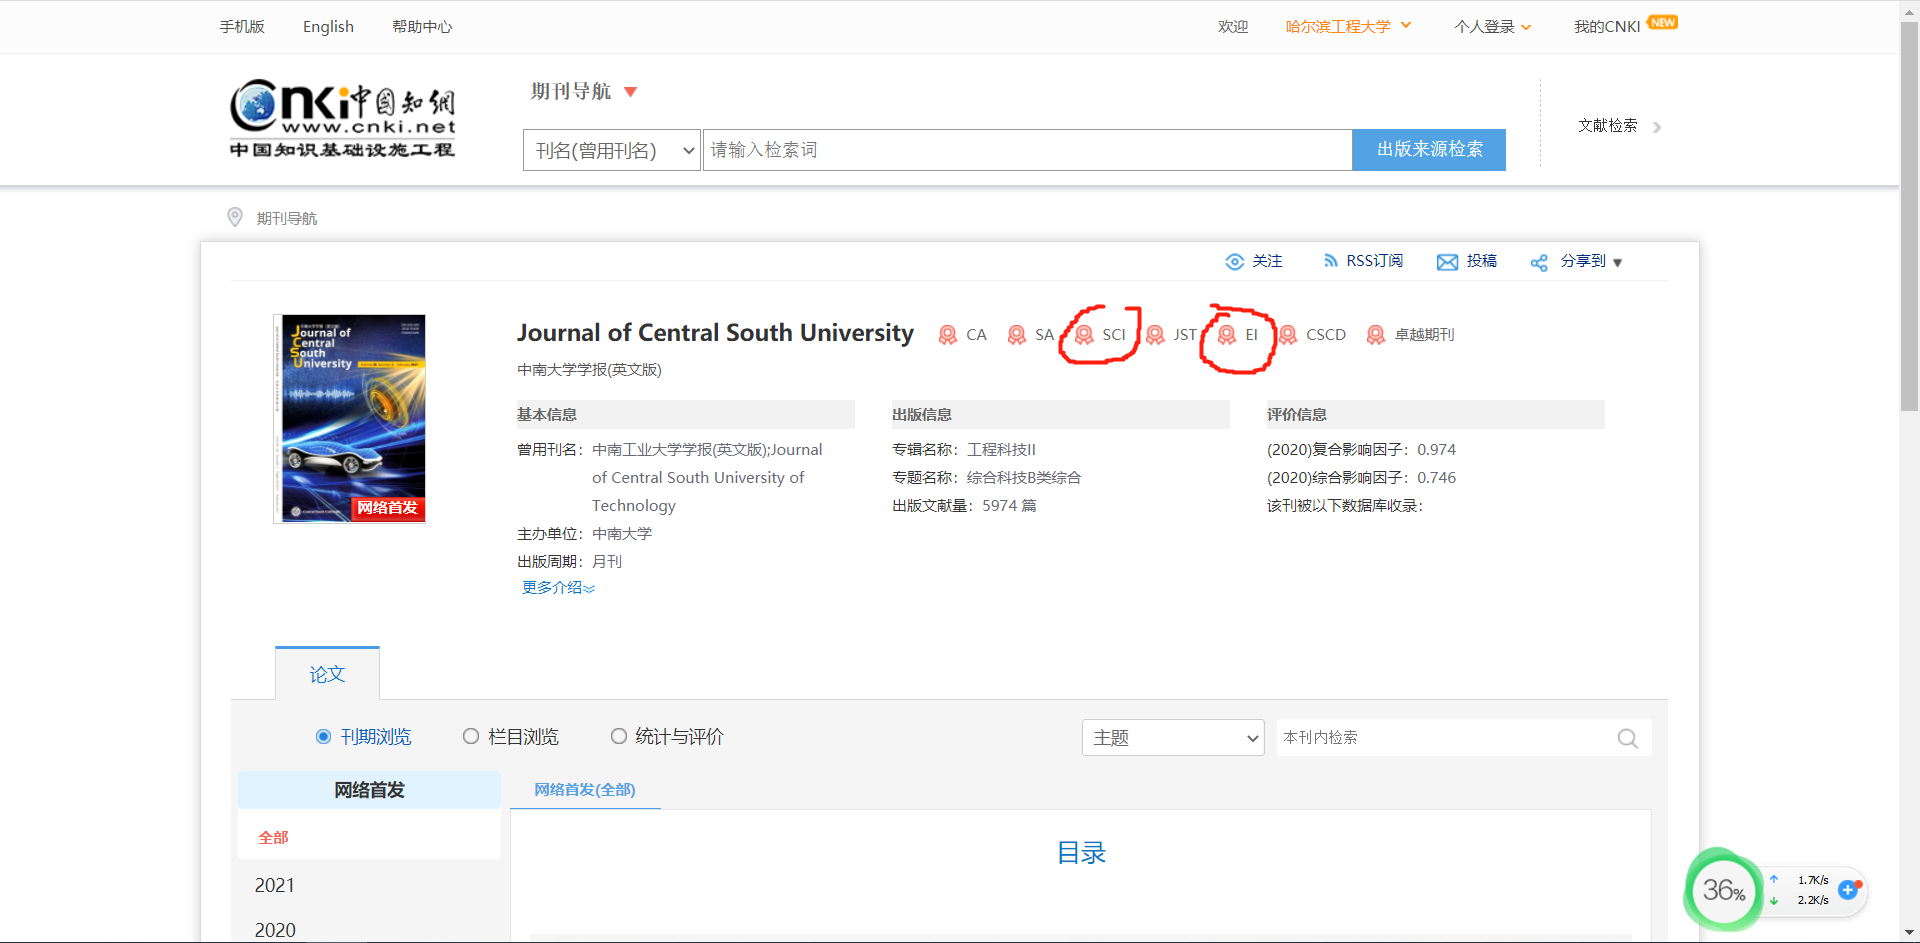Screen dimensions: 1920x943
Task: Open the 刊名(曾用刊名) dropdown
Action: click(x=611, y=149)
